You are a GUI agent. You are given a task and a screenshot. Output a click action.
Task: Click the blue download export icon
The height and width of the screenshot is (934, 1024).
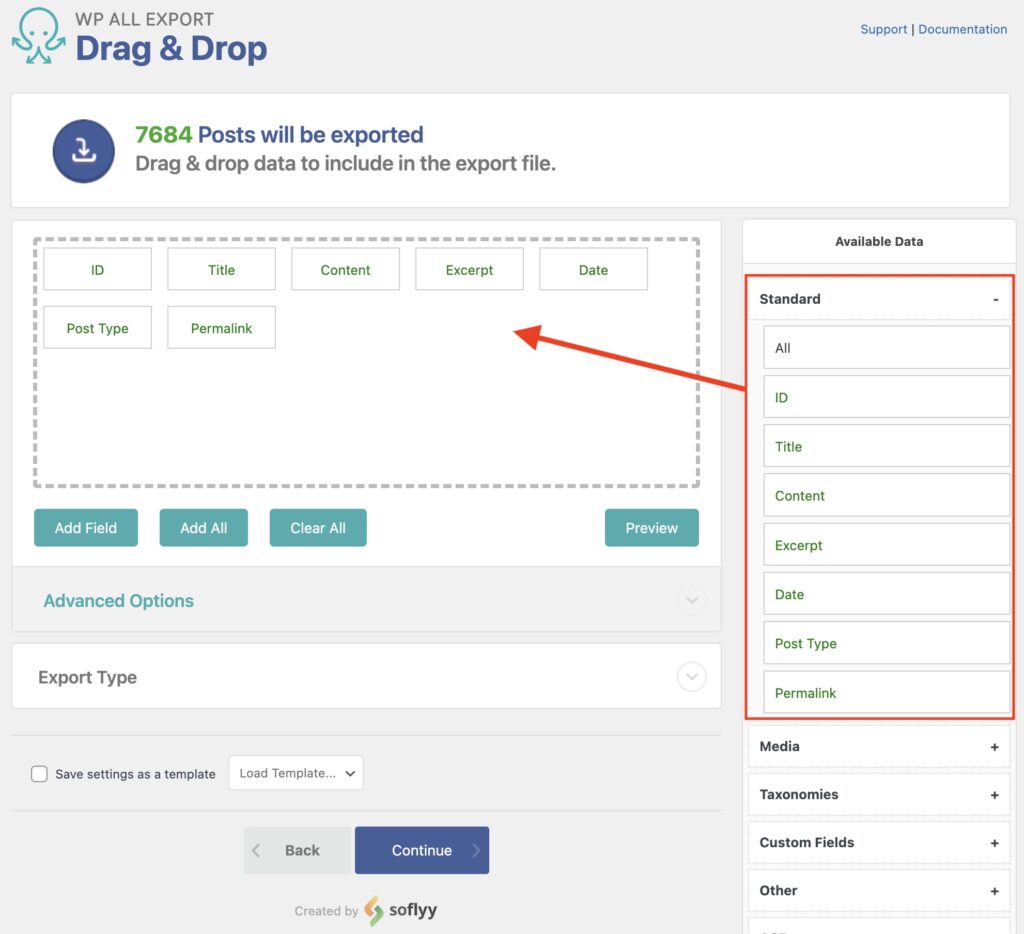(83, 150)
